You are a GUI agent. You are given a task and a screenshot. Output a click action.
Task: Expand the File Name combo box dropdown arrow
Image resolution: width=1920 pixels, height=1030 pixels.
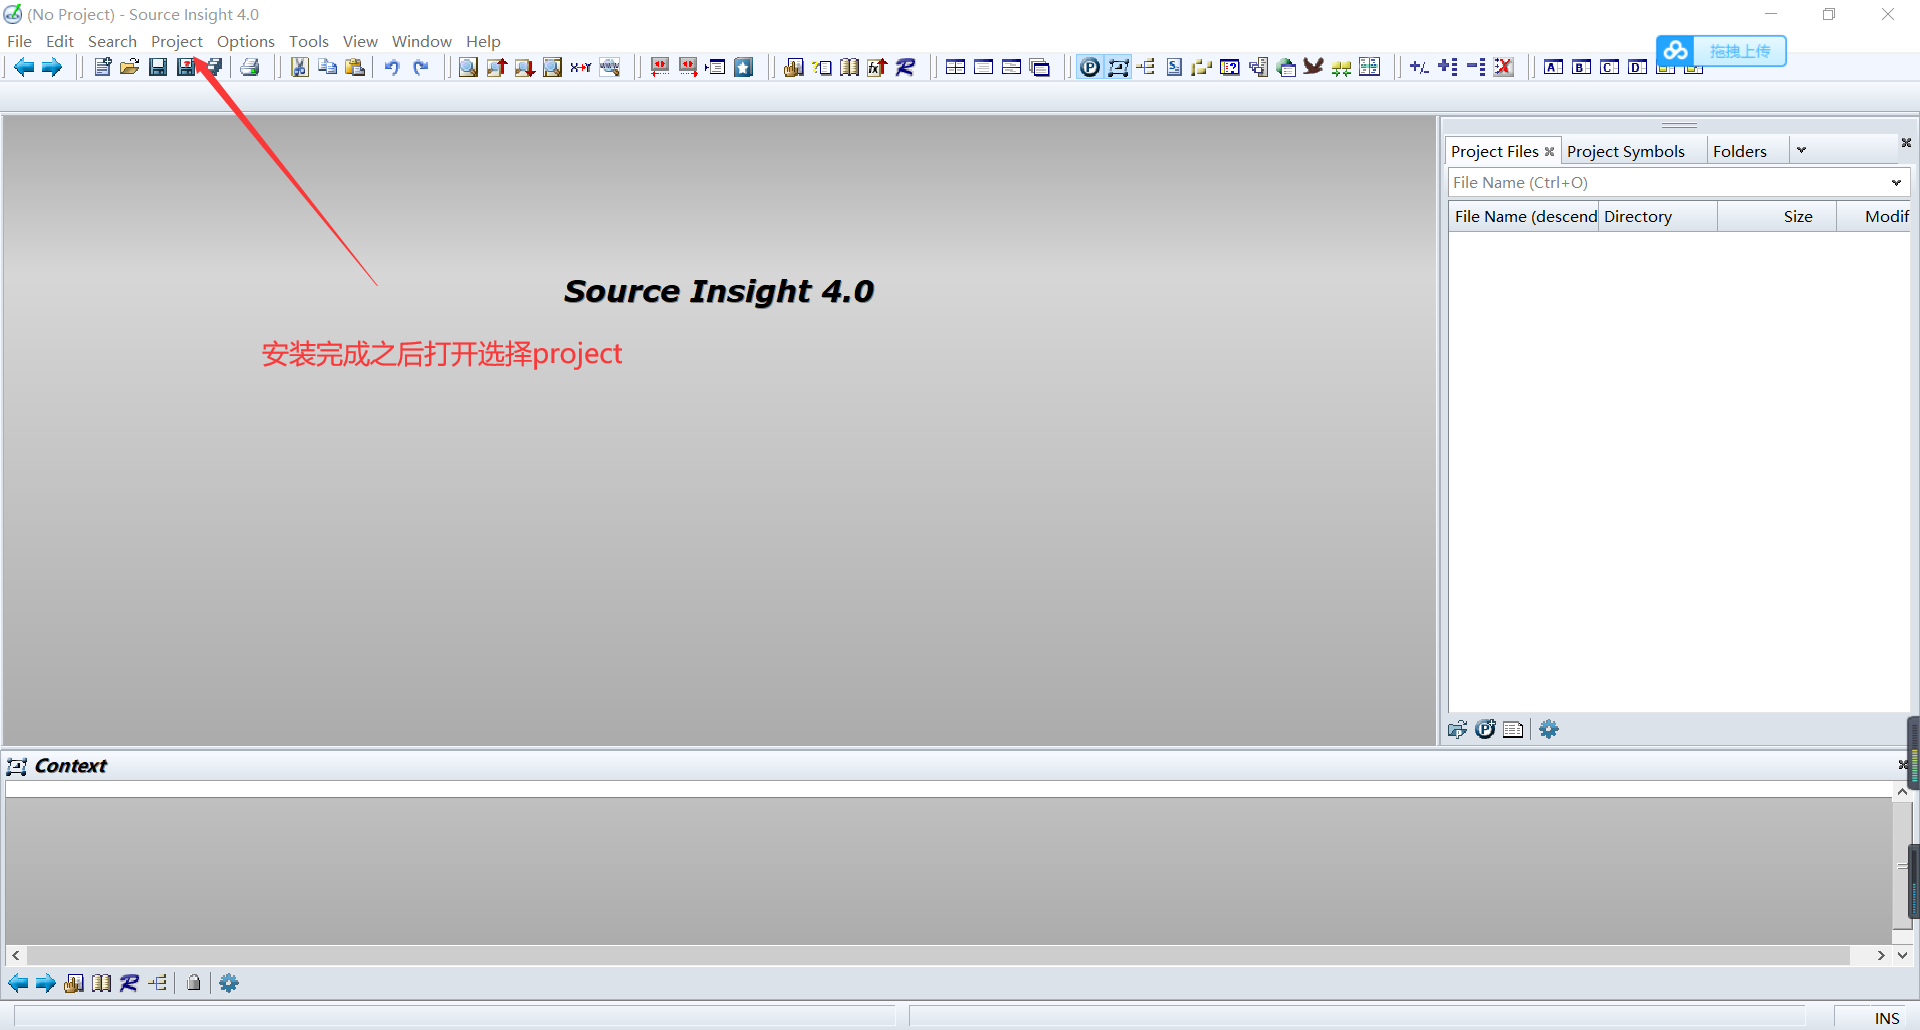(x=1896, y=182)
